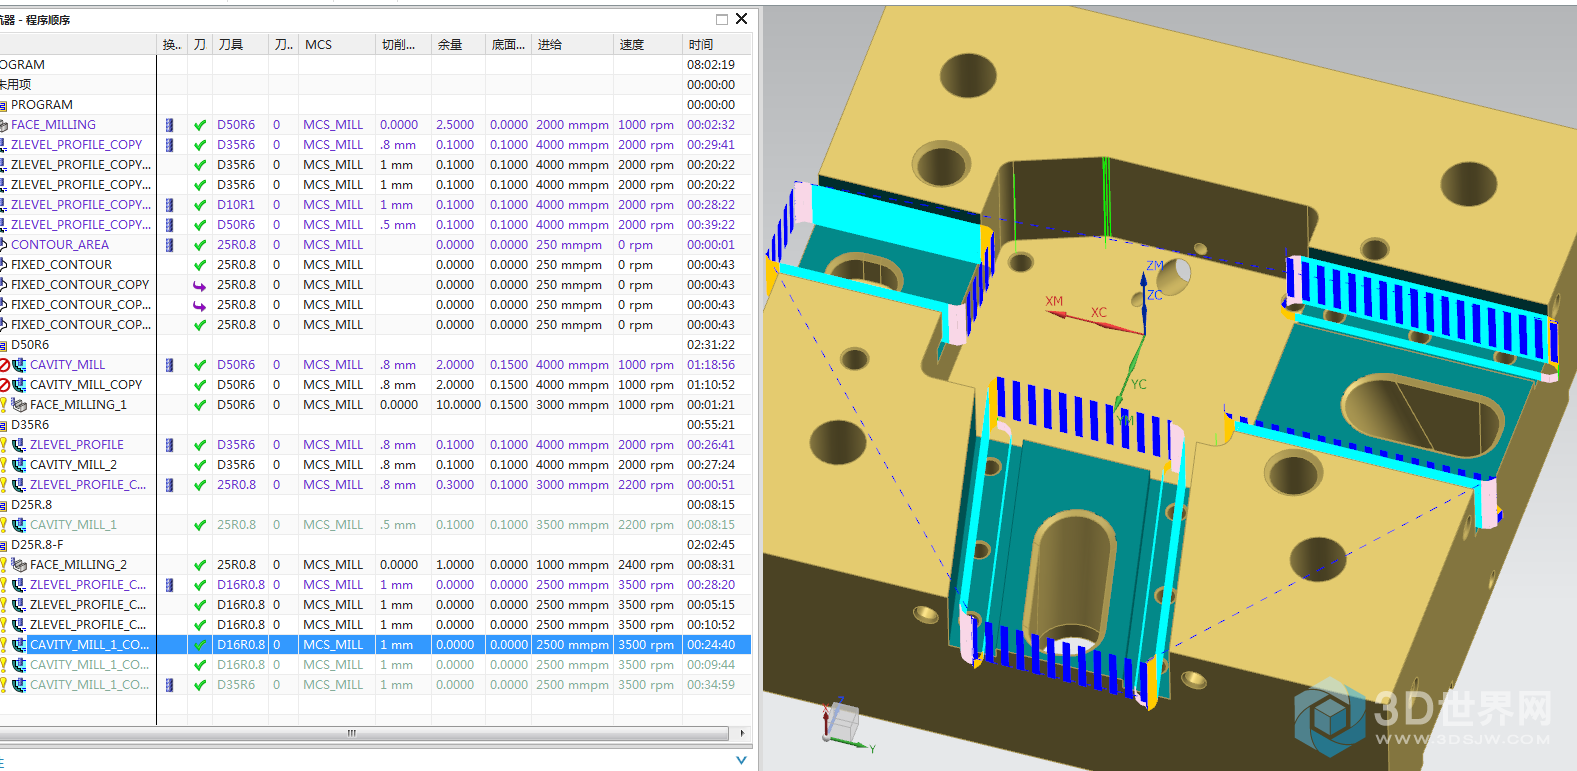Click the right arrow of horizontal scrollbar
Image resolution: width=1577 pixels, height=771 pixels.
click(x=742, y=733)
